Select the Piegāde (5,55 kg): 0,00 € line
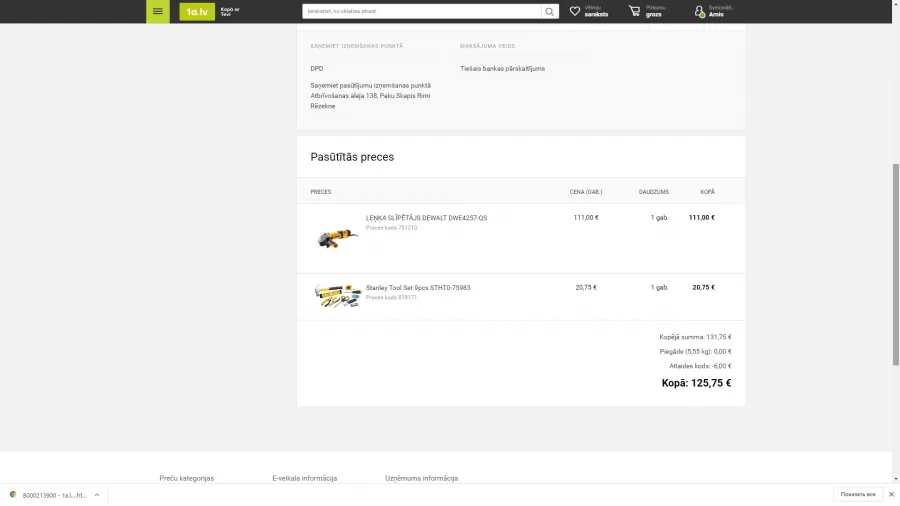 pyautogui.click(x=696, y=352)
